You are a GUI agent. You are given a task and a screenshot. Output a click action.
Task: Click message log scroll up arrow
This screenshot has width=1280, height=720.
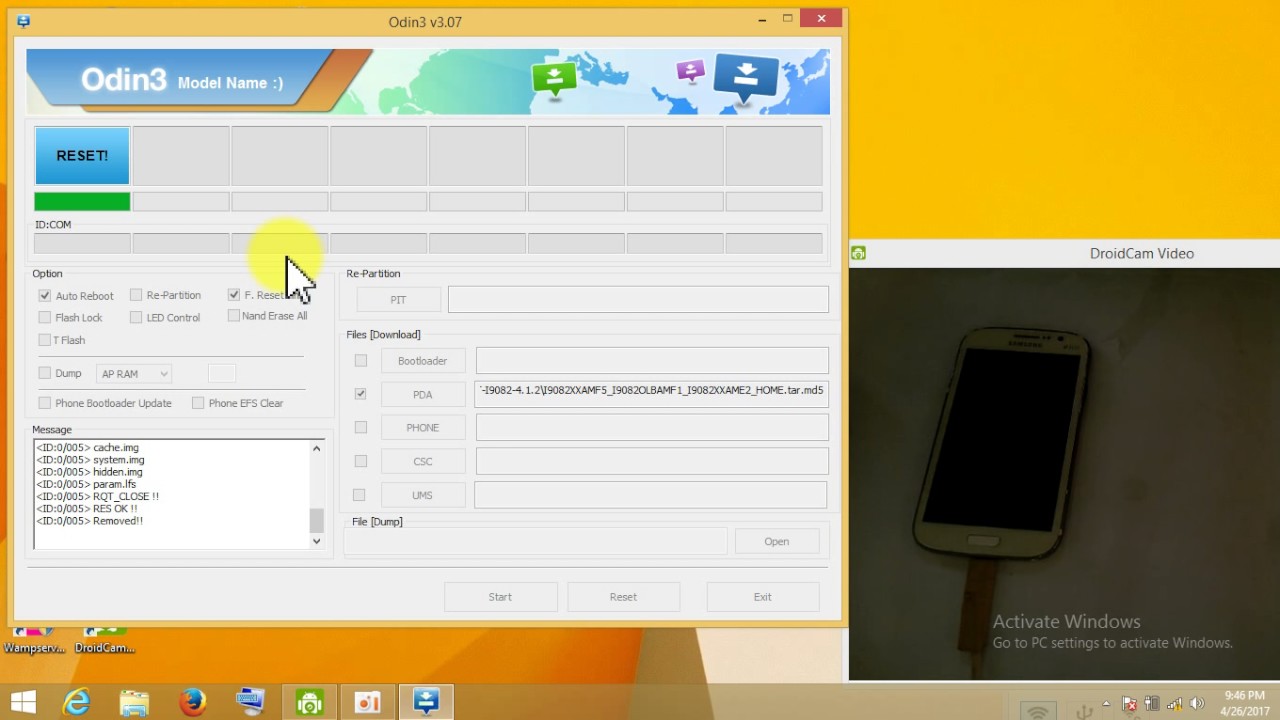[x=317, y=448]
